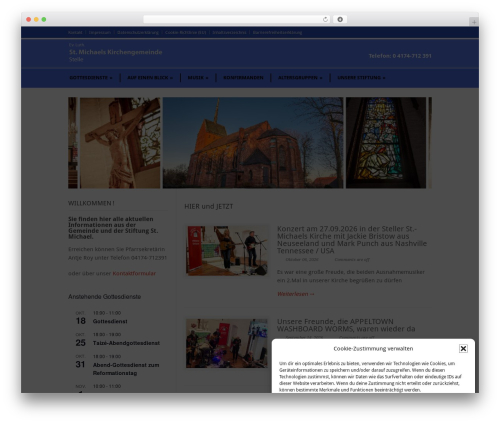Click the WILLKOMMEN ! sidebar heading
Image resolution: width=500 pixels, height=423 pixels.
[91, 203]
